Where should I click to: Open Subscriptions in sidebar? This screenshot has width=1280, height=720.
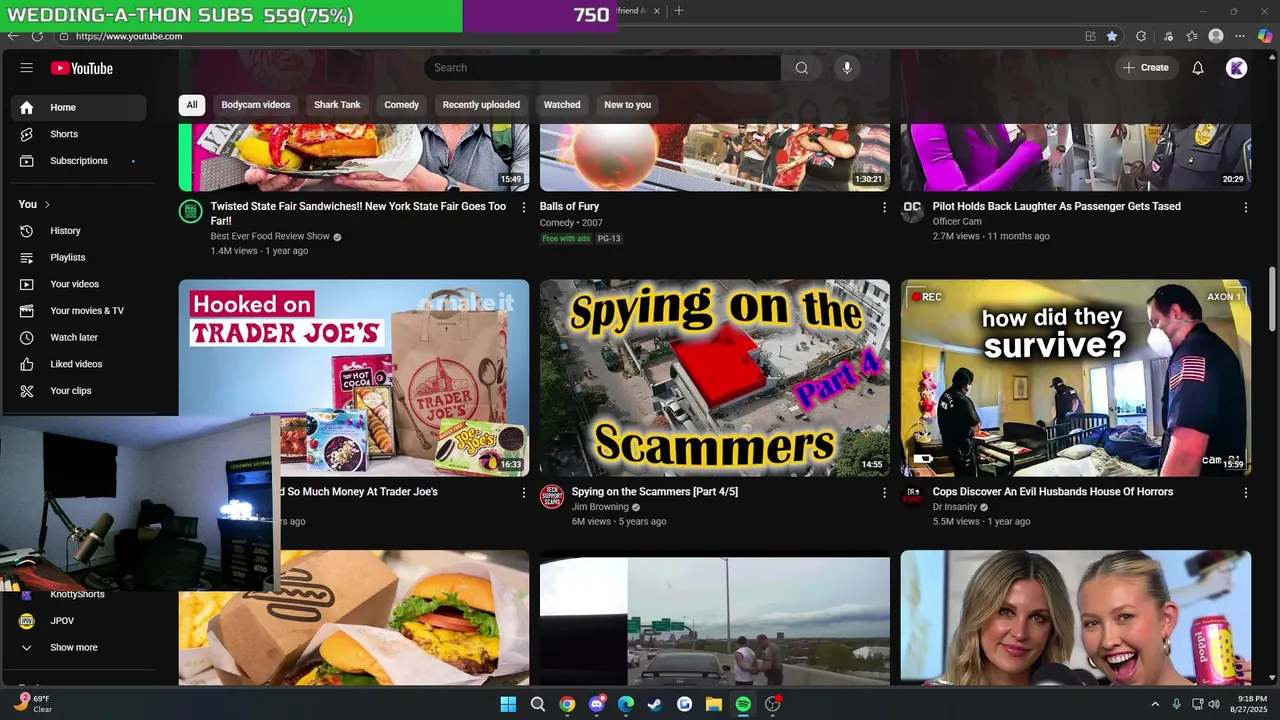78,161
